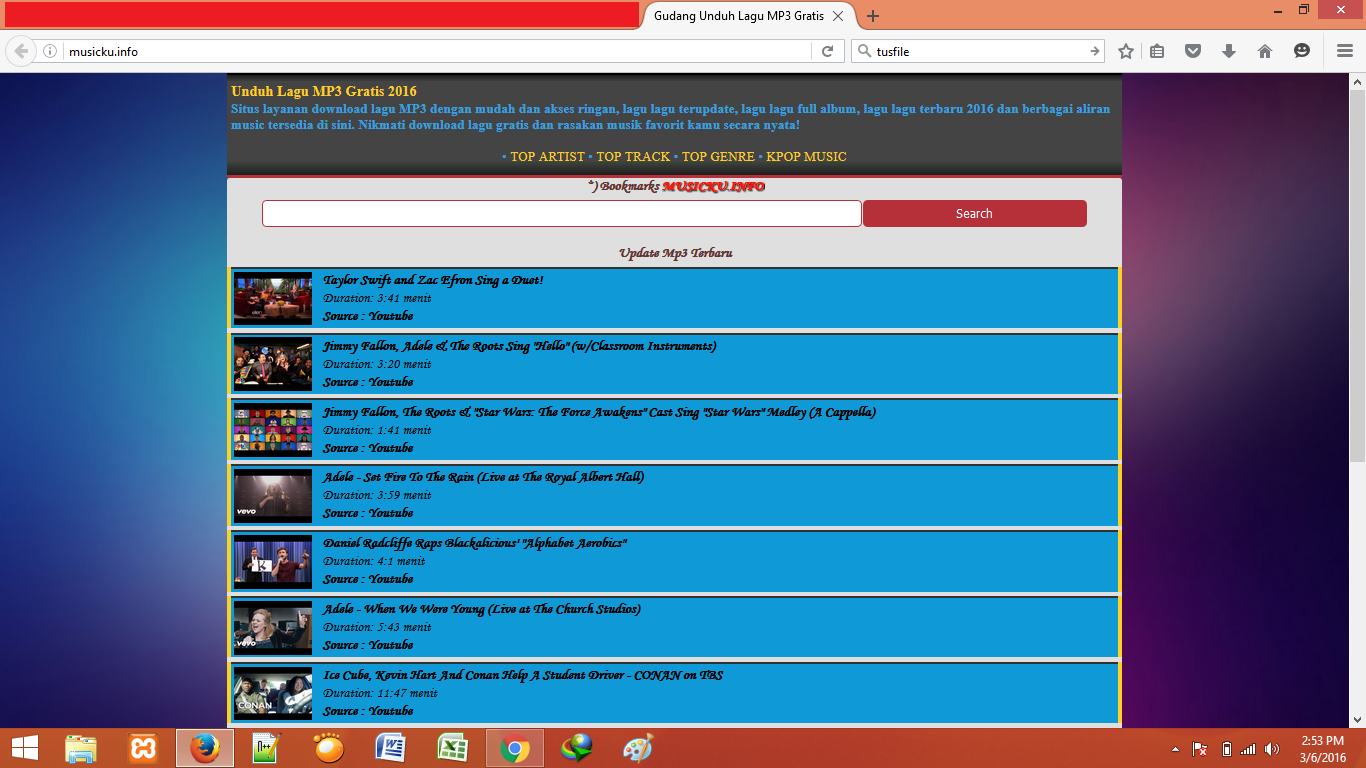Click title "Jimmy Fallon, Adele & The Roots Sing Hello"
This screenshot has width=1366, height=768.
519,346
